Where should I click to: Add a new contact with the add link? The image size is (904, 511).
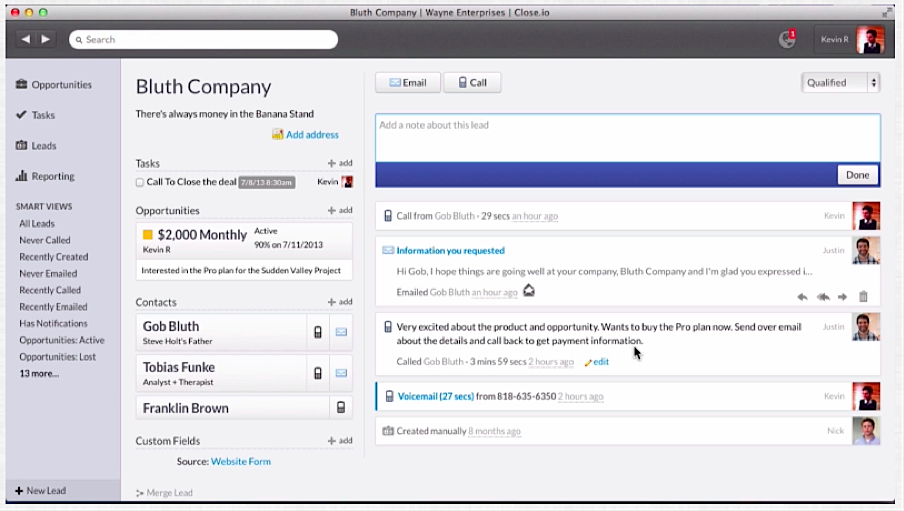[x=340, y=302]
